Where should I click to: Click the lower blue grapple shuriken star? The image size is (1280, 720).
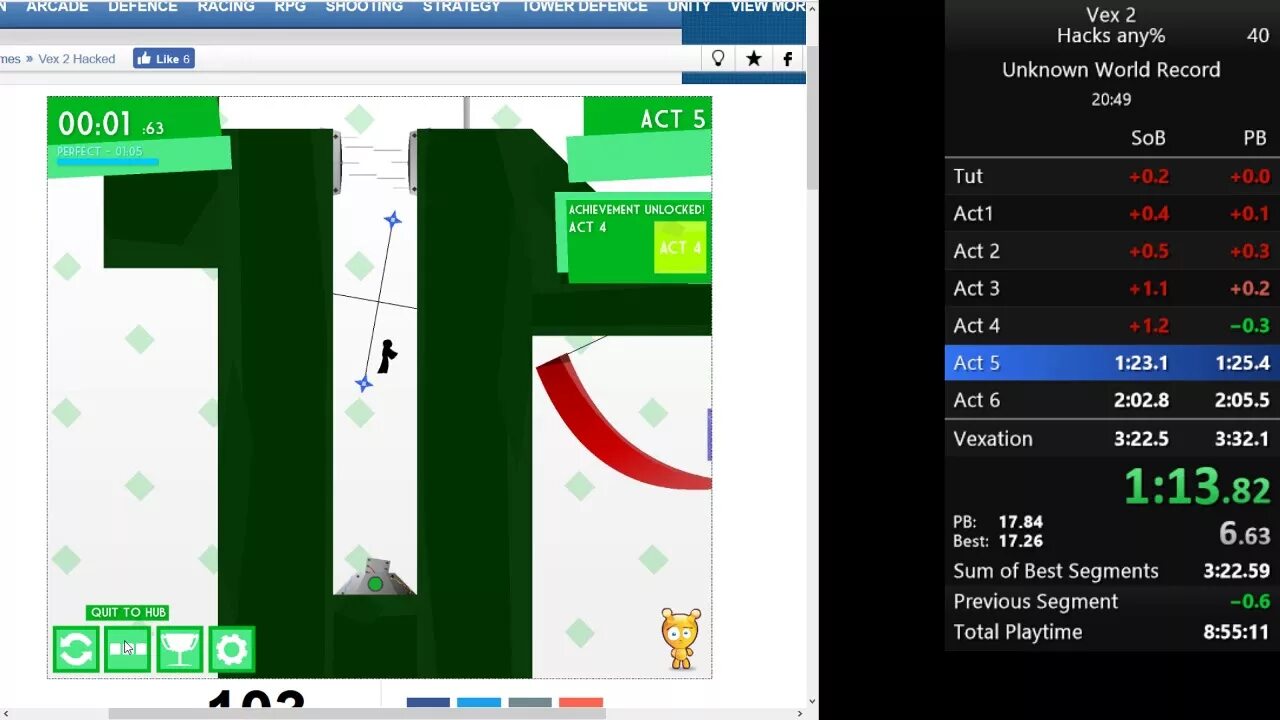[x=364, y=383]
